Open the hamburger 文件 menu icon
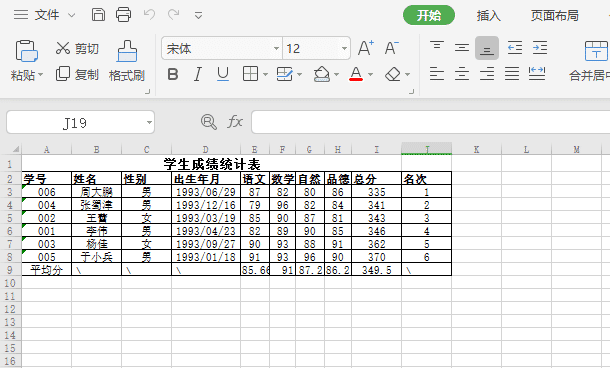Screen dimensions: 610x368 point(21,15)
